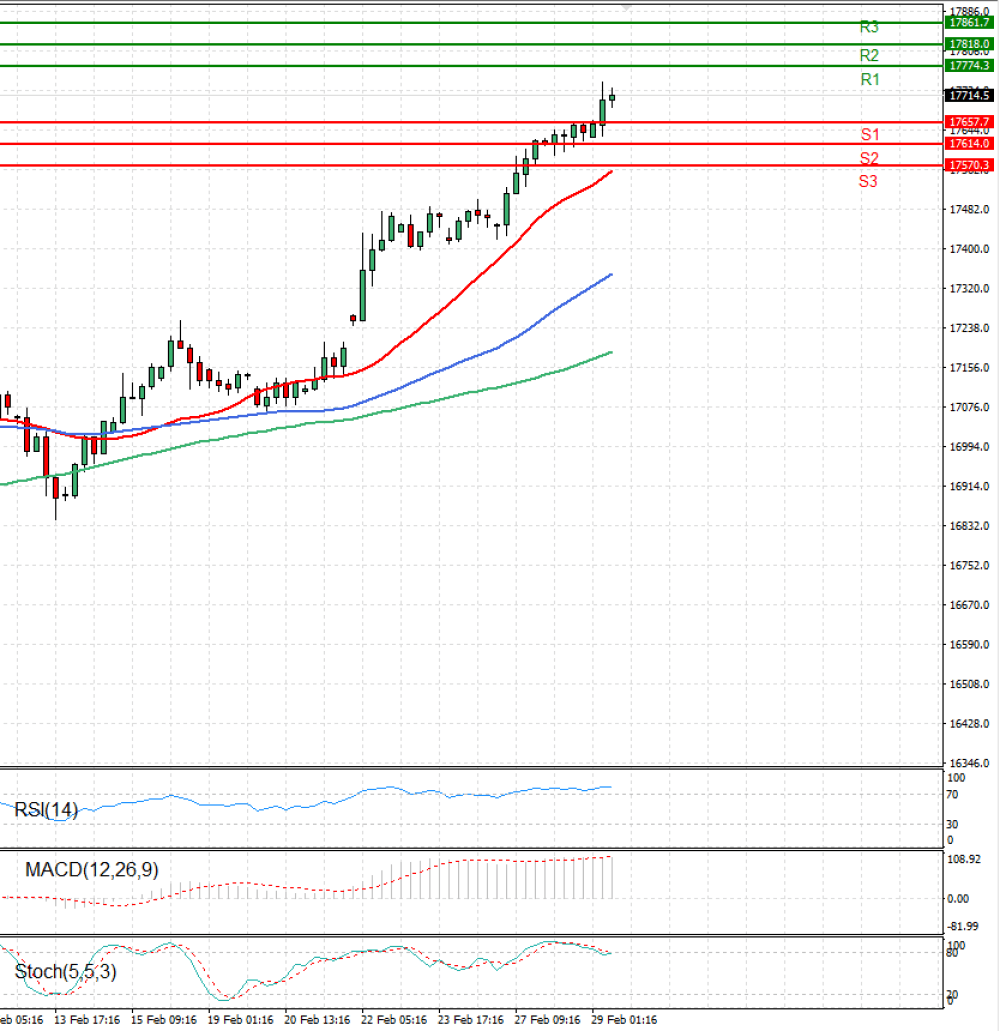Click the 13 Feb 17:16 date label

click(x=87, y=1020)
